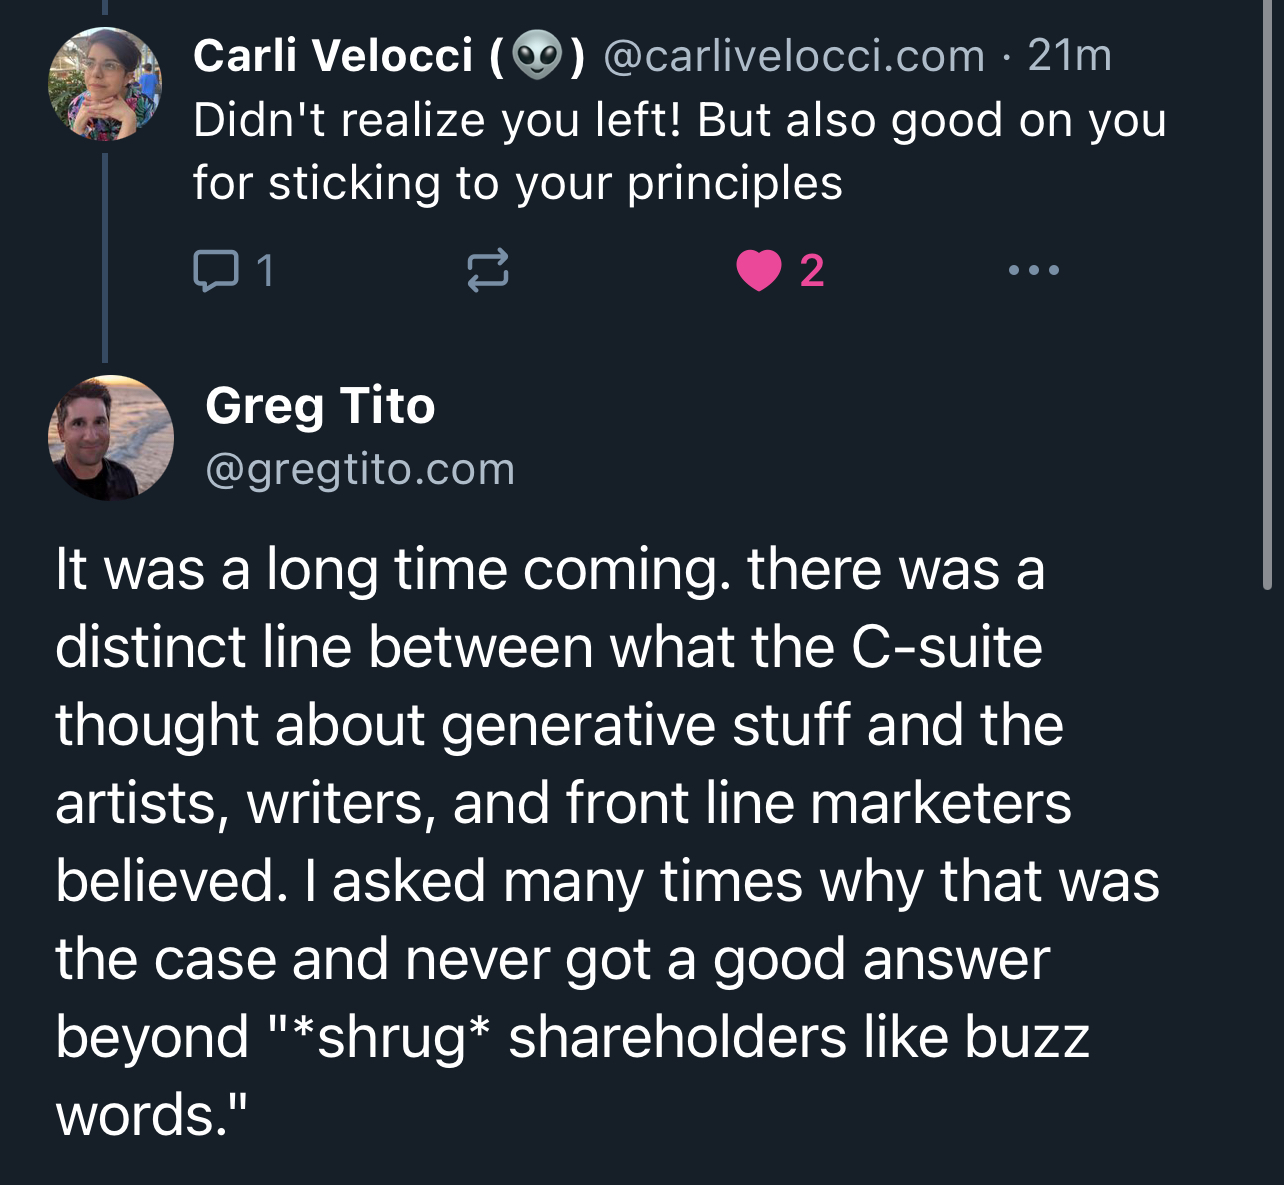Open the @gregtito.com handle

[360, 469]
